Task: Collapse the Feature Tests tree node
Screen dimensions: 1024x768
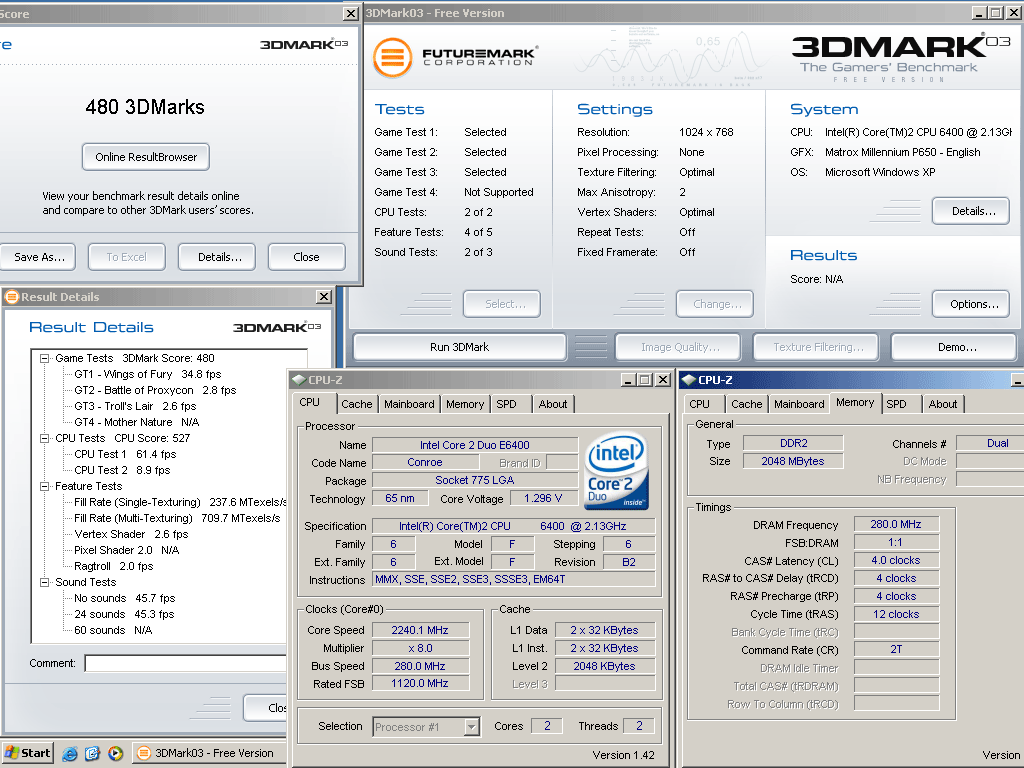Action: pyautogui.click(x=44, y=486)
